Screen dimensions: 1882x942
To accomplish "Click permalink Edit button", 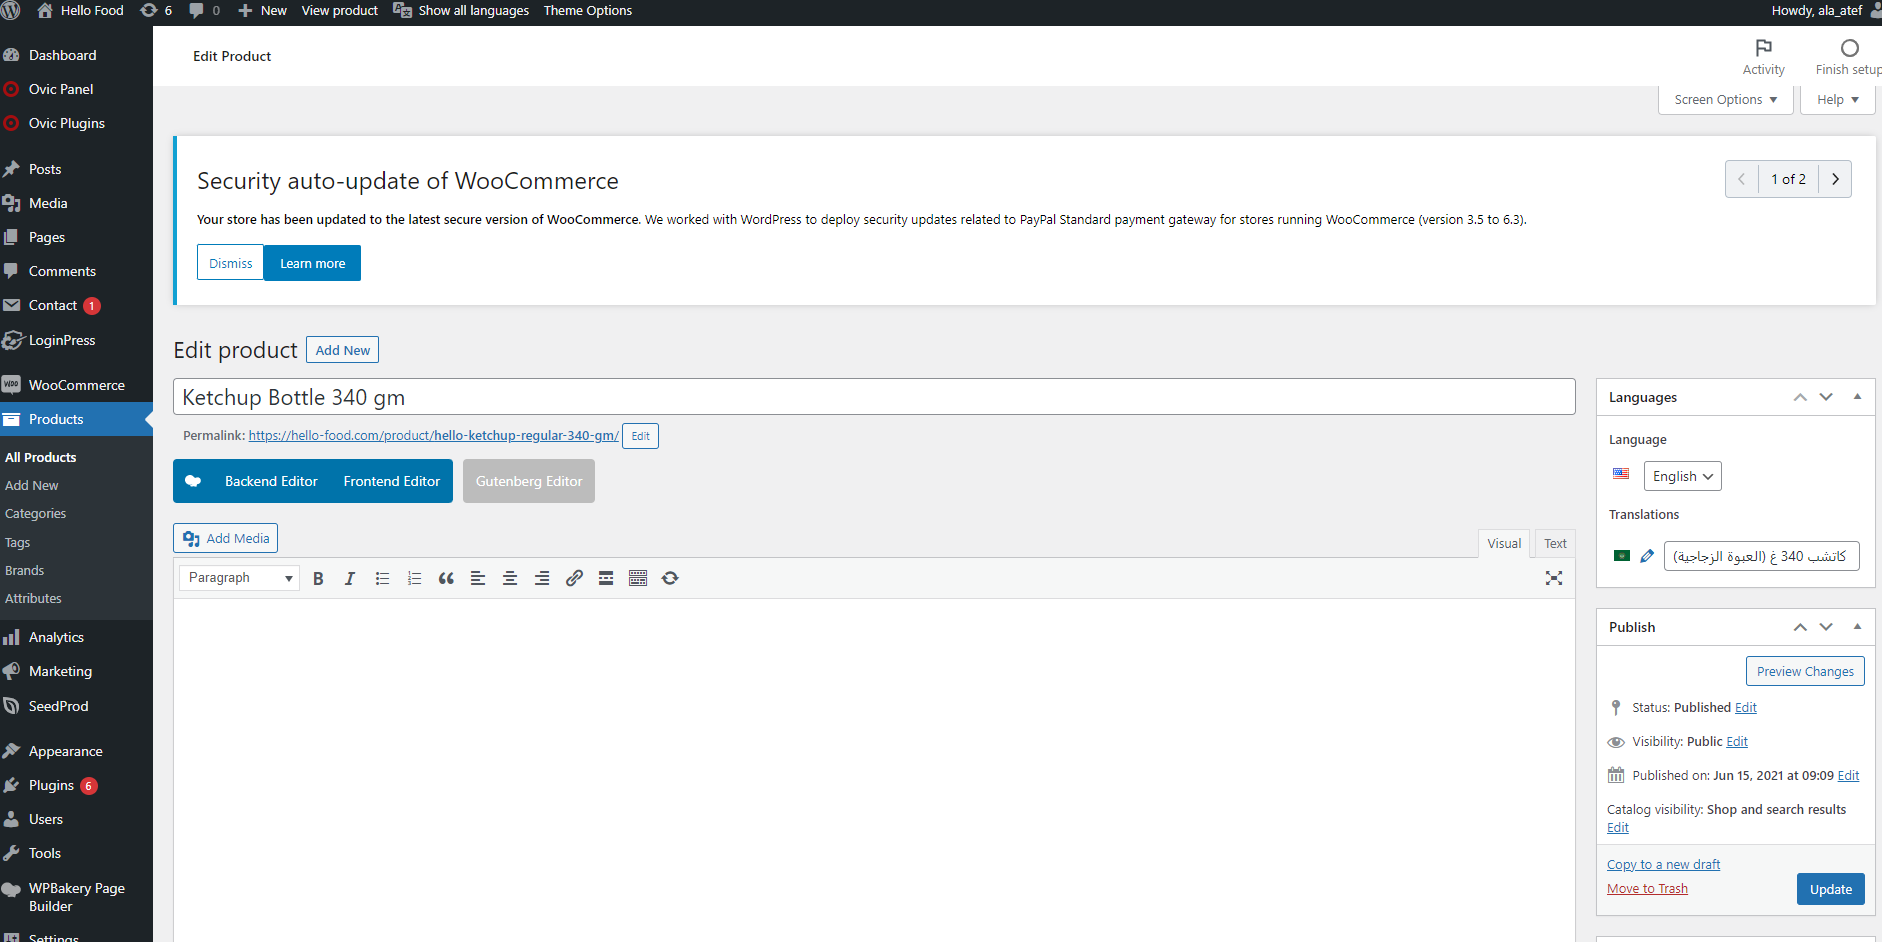I will click(640, 436).
